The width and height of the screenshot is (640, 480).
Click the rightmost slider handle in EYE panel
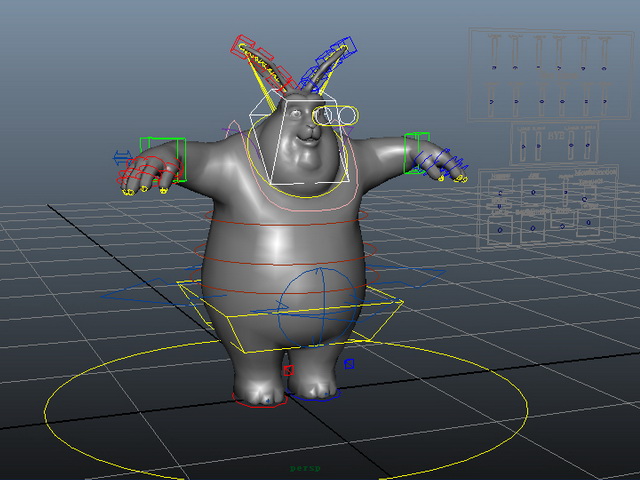[588, 145]
